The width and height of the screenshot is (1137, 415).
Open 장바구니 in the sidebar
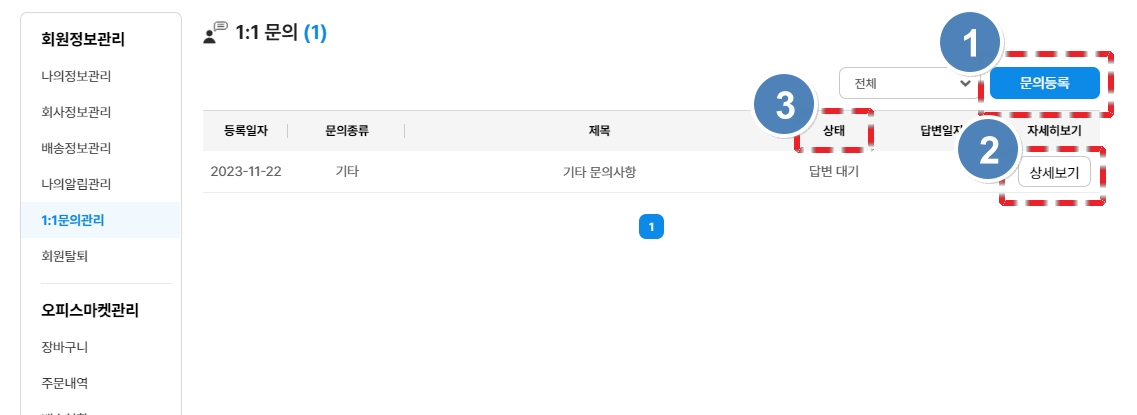[66, 347]
